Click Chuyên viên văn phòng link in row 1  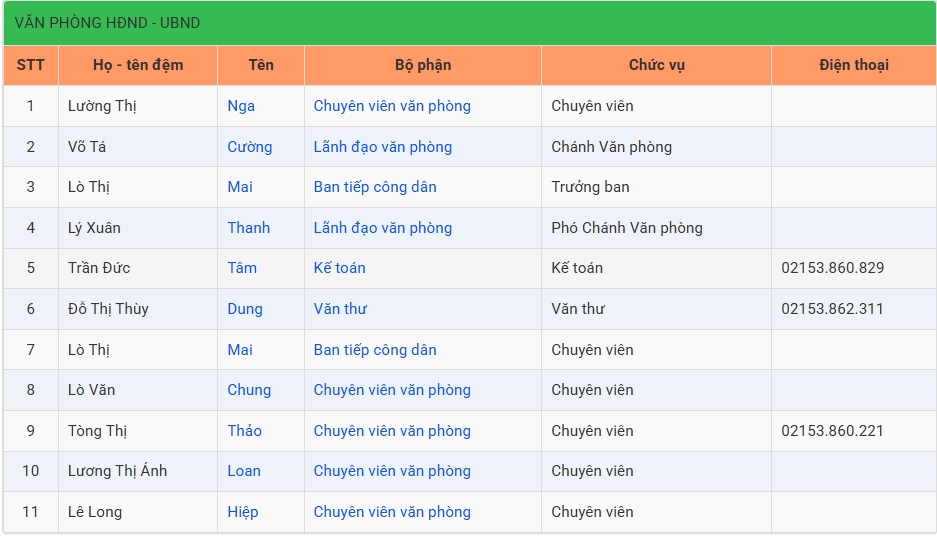(392, 106)
